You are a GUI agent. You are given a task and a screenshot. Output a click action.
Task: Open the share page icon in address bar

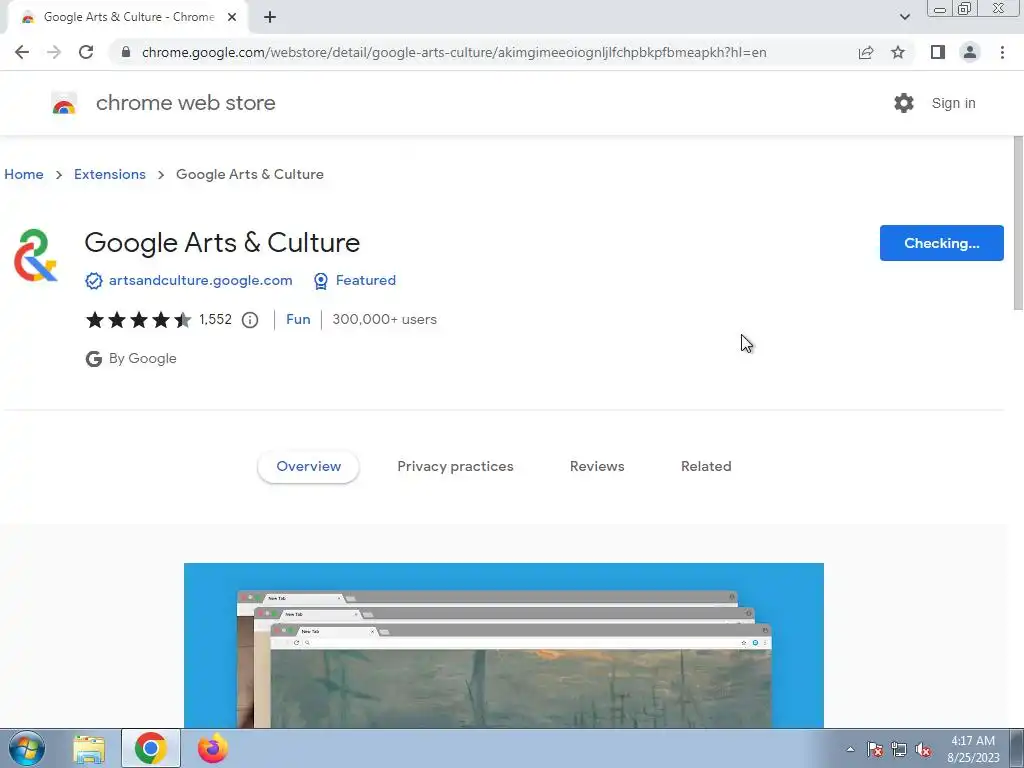(x=866, y=52)
